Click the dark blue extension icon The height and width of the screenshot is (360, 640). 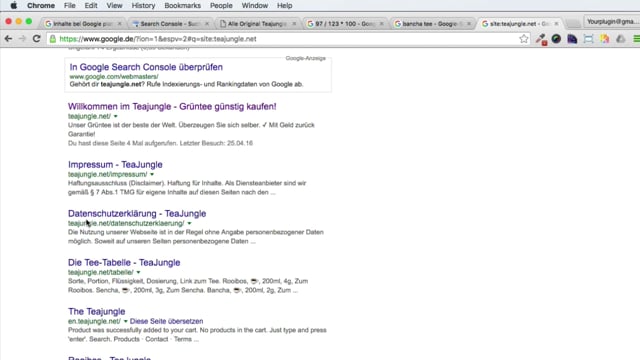pyautogui.click(x=572, y=39)
